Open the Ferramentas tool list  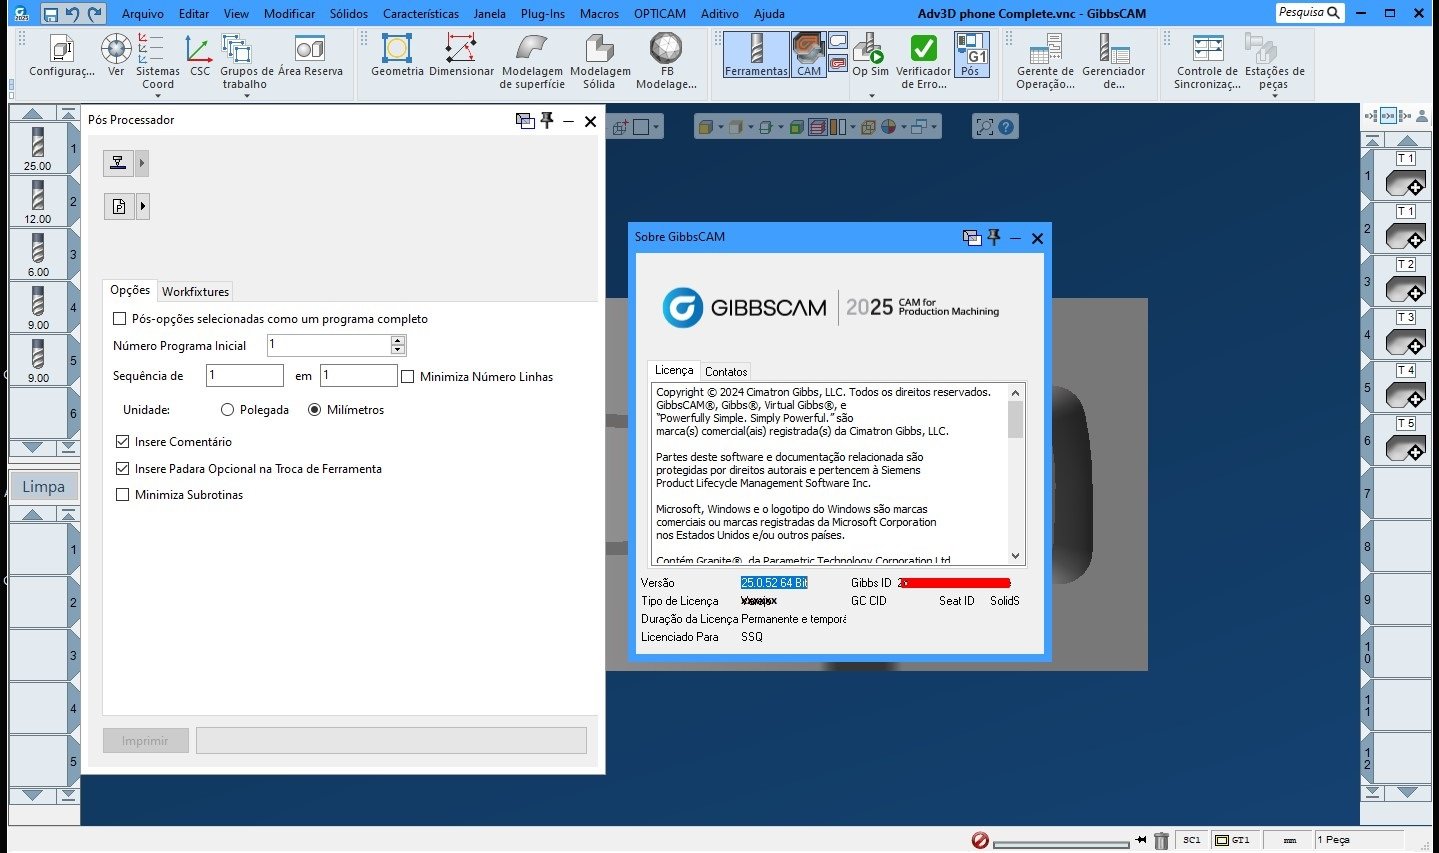coord(756,55)
